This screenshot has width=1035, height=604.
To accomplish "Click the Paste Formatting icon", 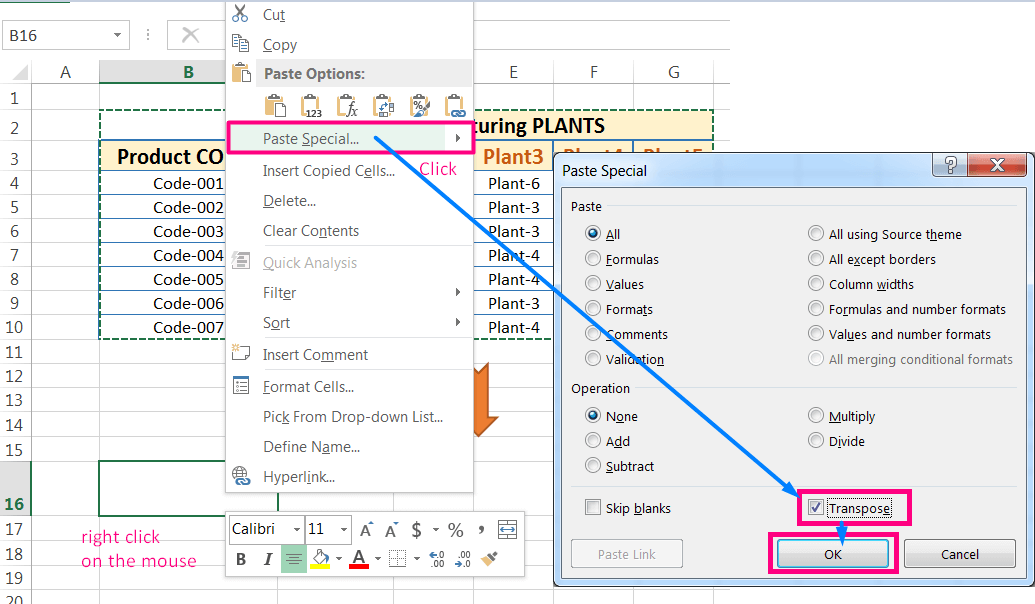I will point(419,106).
